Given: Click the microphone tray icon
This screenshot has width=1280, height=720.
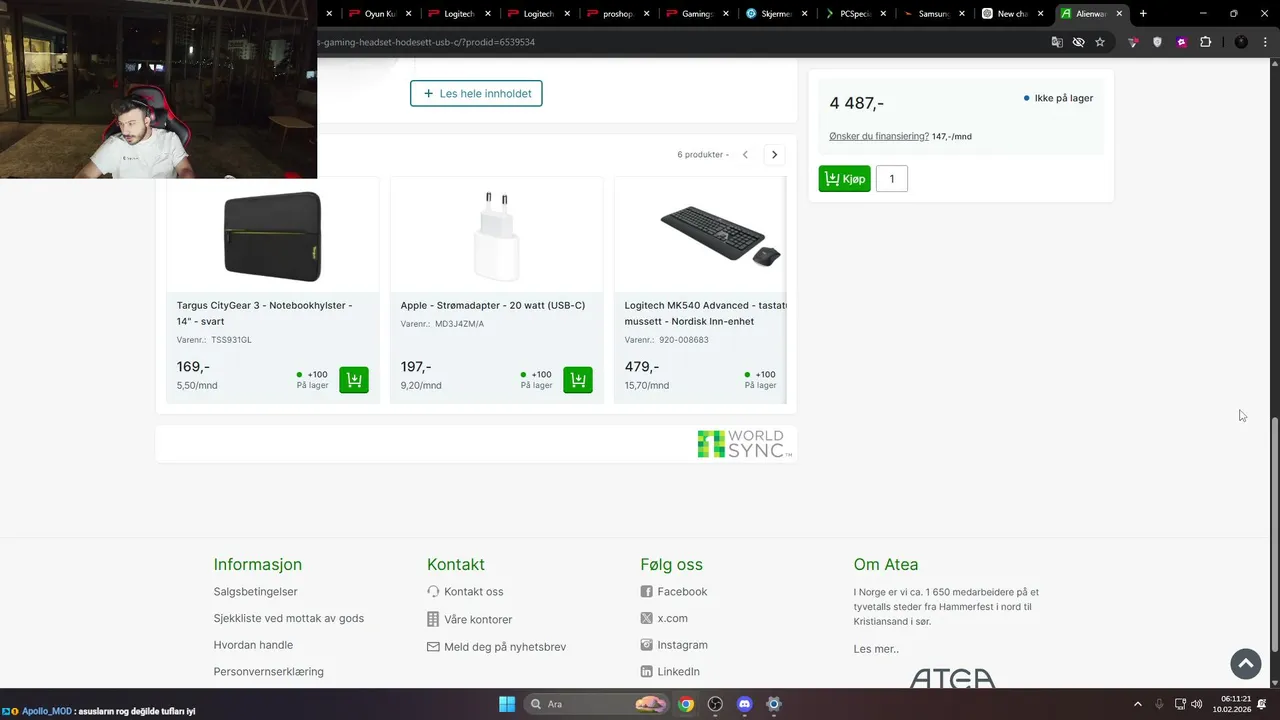Looking at the screenshot, I should click(1159, 704).
